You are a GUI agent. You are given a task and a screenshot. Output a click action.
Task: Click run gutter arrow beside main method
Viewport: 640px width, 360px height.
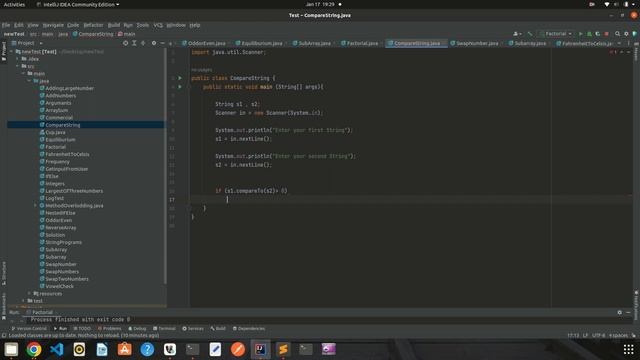click(x=180, y=87)
